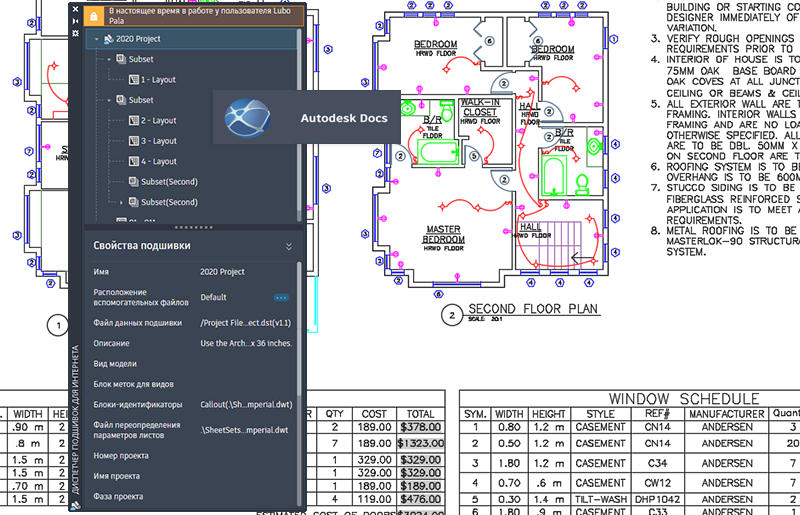The width and height of the screenshot is (800, 515).
Task: Click the 'Имя проекта' property label
Action: [116, 476]
